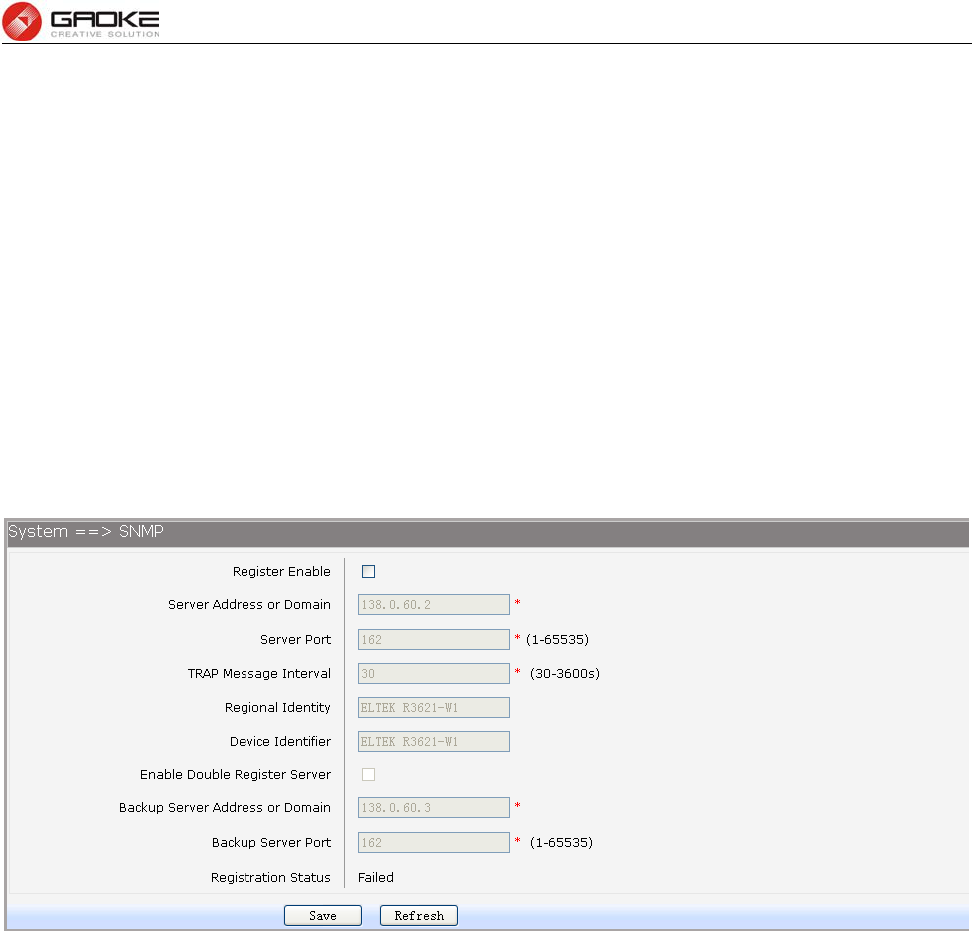Refresh the SNMP page
The height and width of the screenshot is (931, 972).
pyautogui.click(x=418, y=916)
